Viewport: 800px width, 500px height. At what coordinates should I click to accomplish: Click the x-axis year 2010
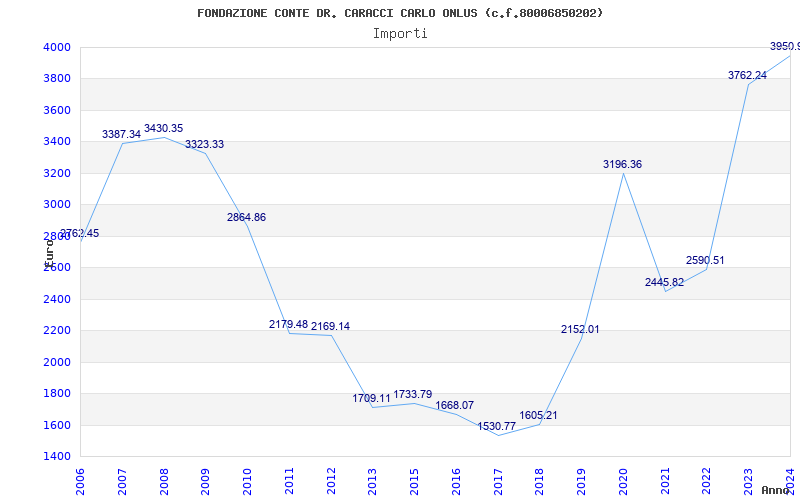click(x=247, y=482)
